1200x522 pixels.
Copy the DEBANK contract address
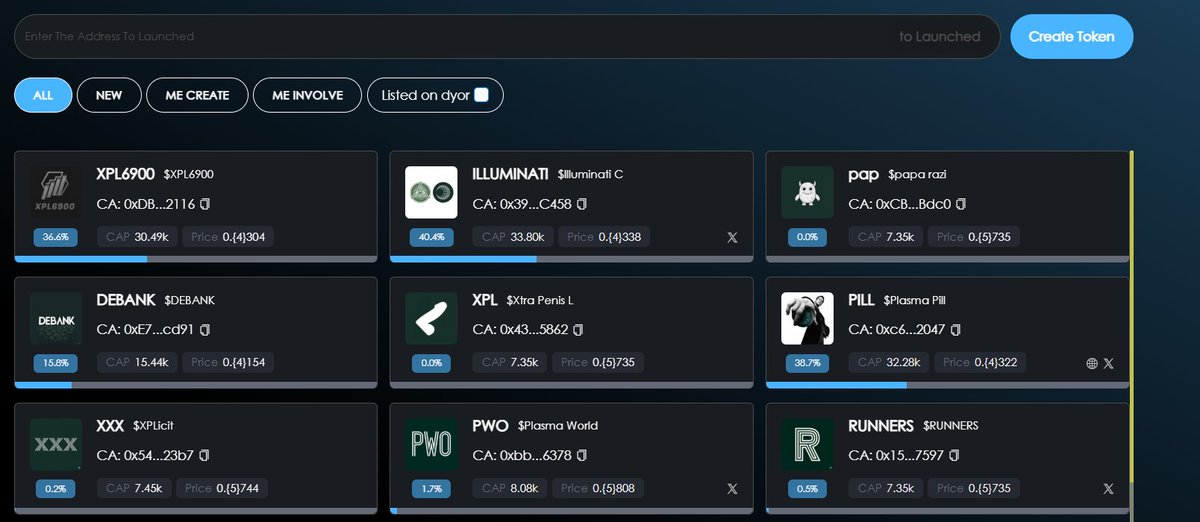click(205, 329)
